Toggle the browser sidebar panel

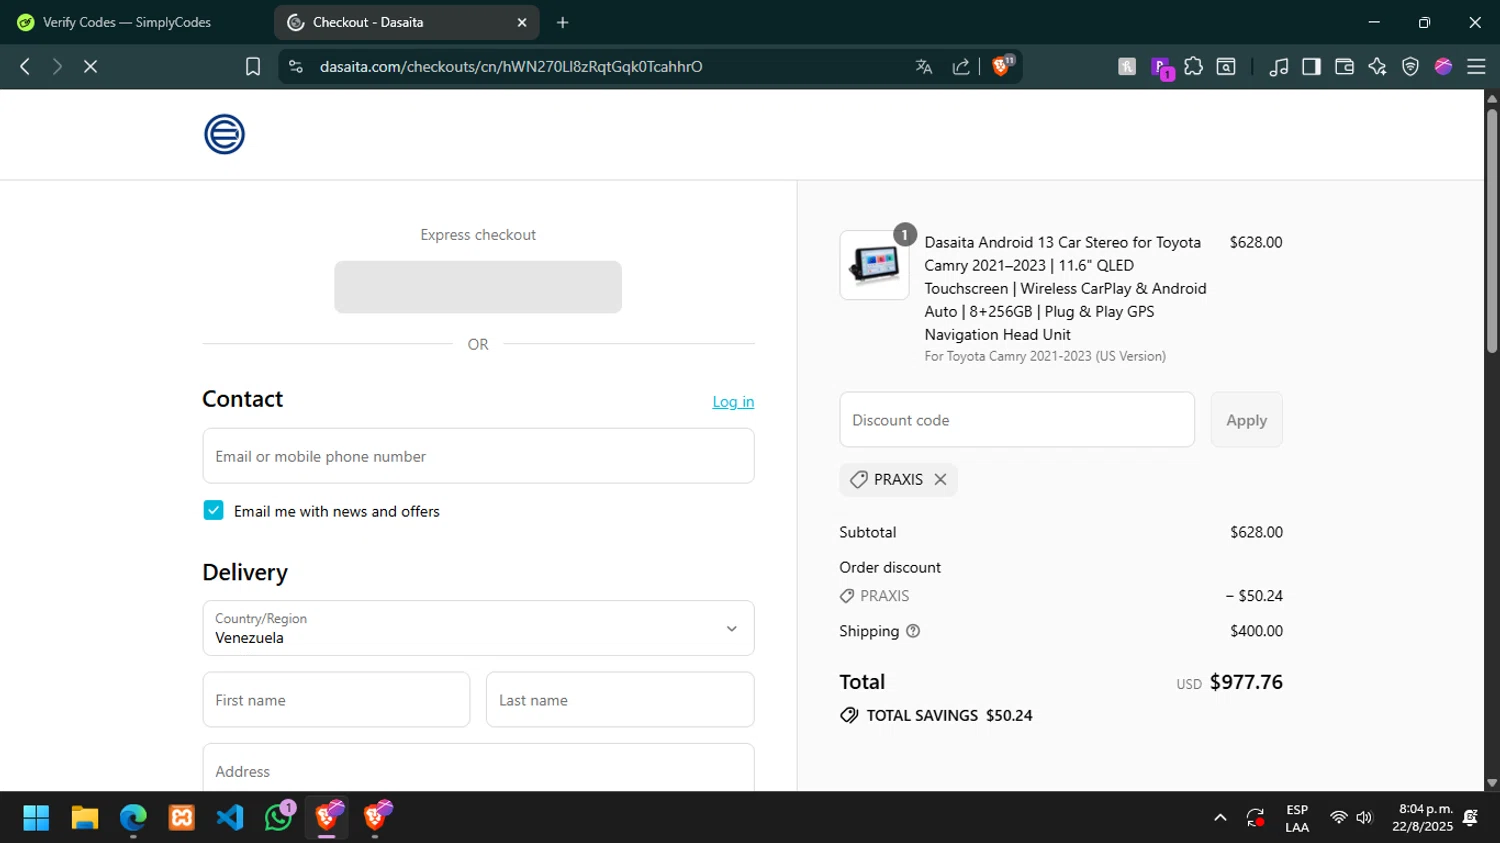pos(1311,66)
